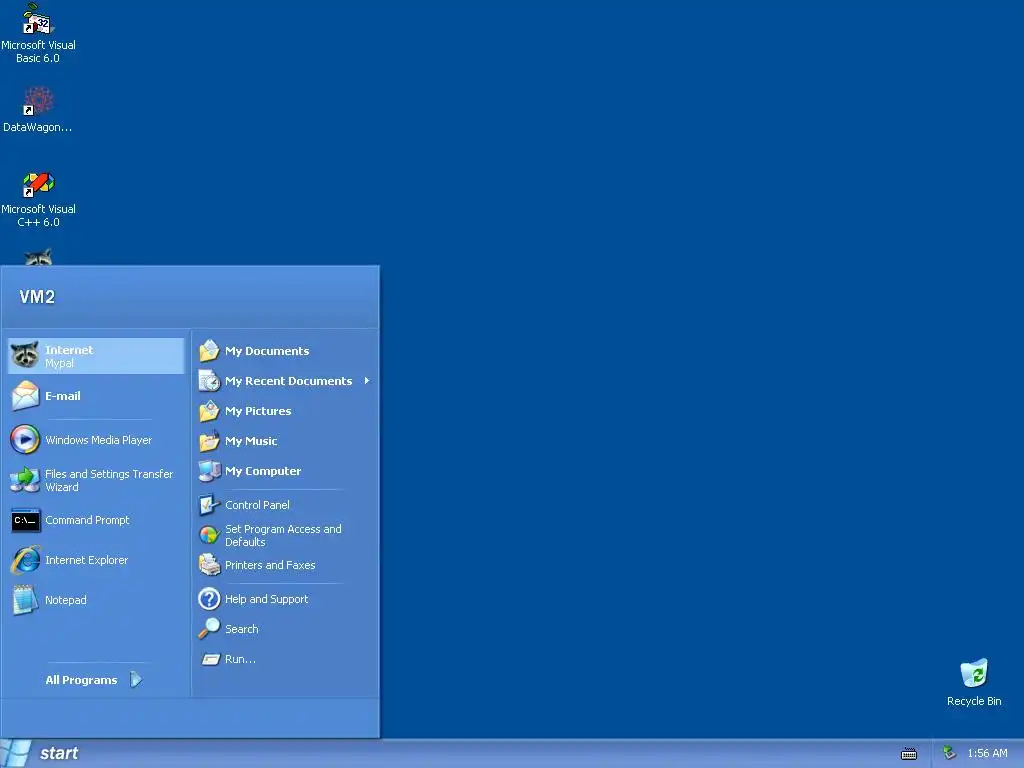Click the My Documents folder icon
Screen dimensions: 1024x768
pos(209,351)
